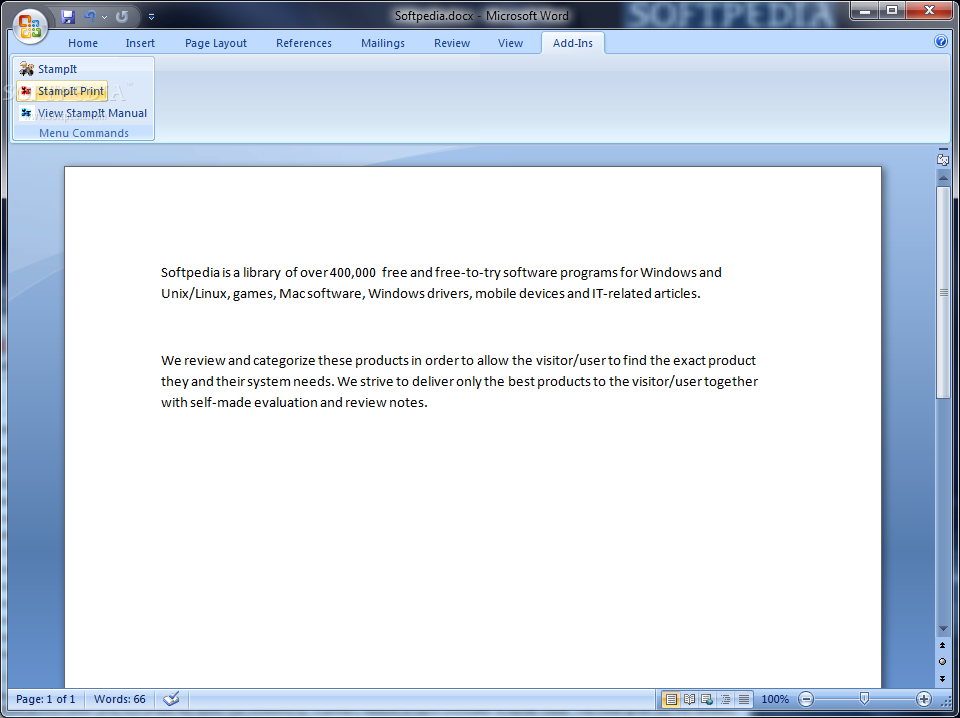Open the Office Button menu
This screenshot has width=960, height=718.
coord(30,27)
